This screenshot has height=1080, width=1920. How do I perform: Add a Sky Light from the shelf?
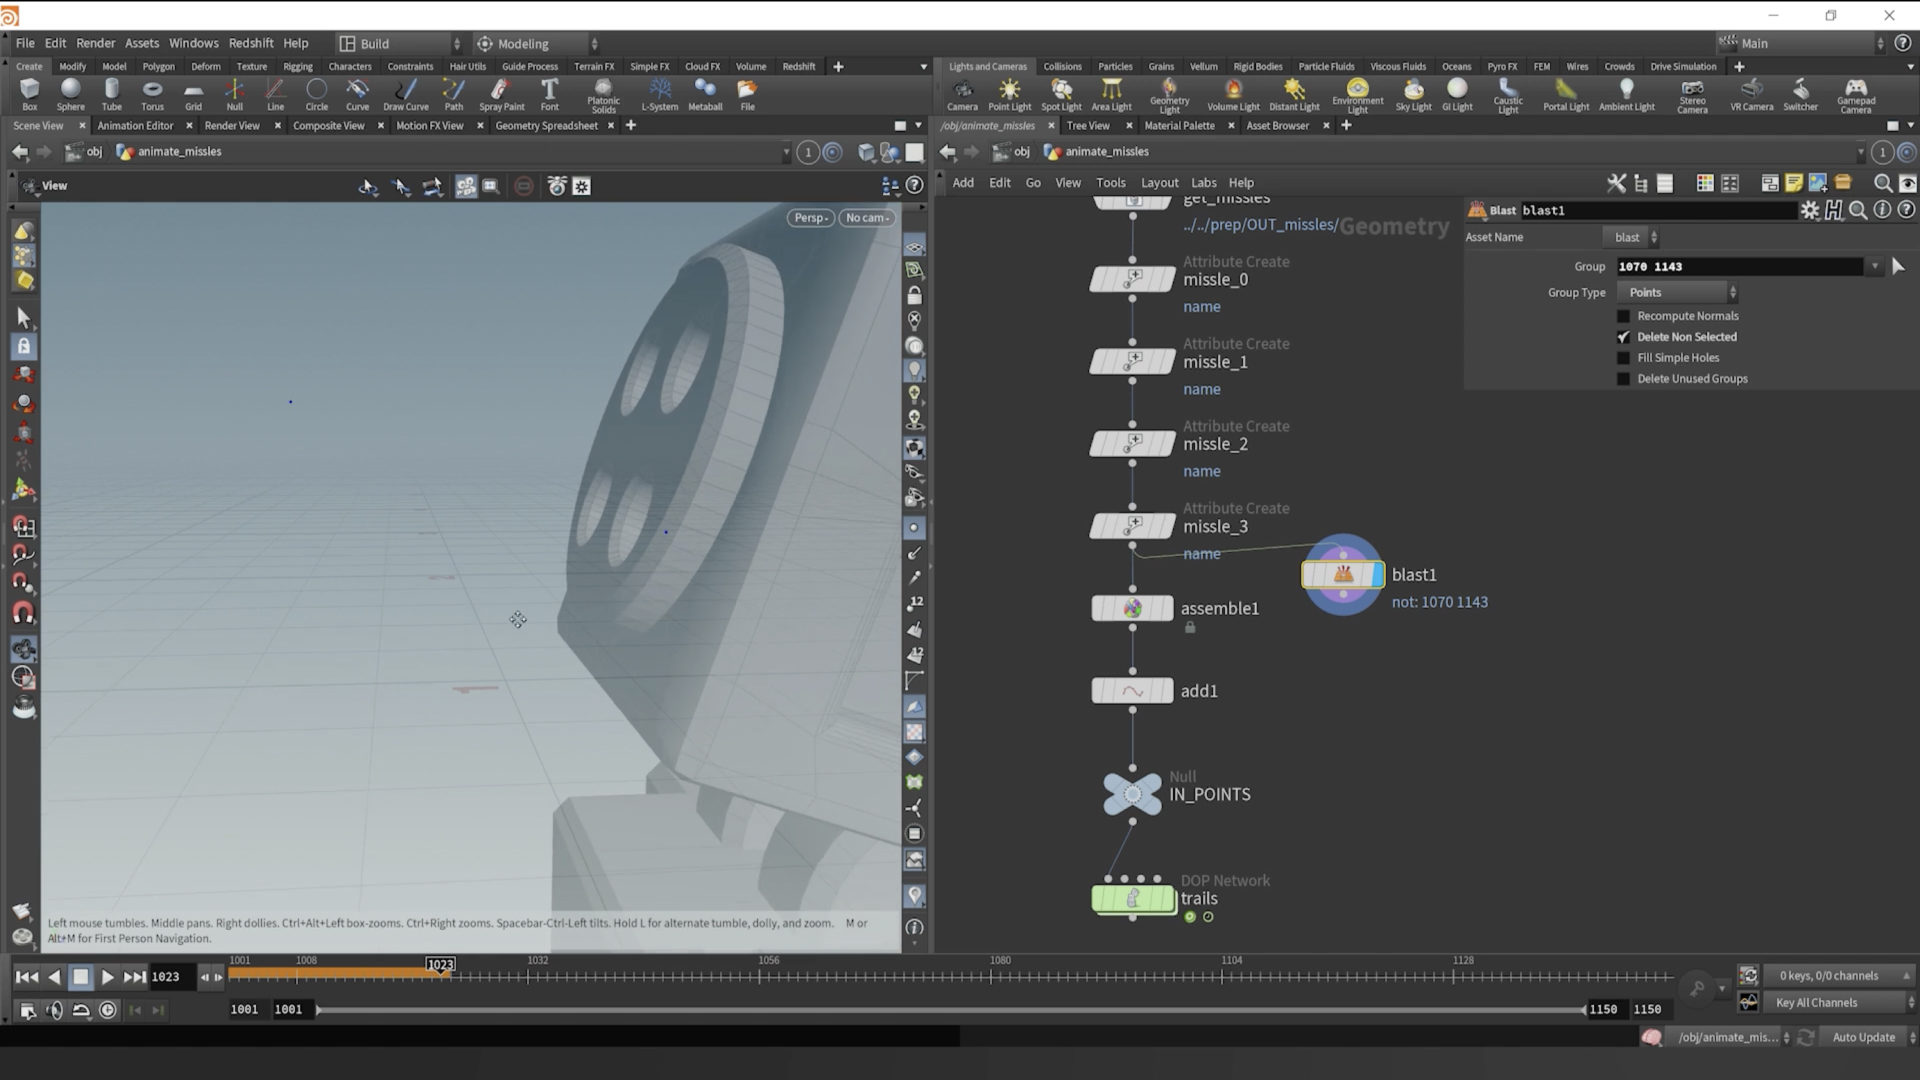coord(1413,95)
